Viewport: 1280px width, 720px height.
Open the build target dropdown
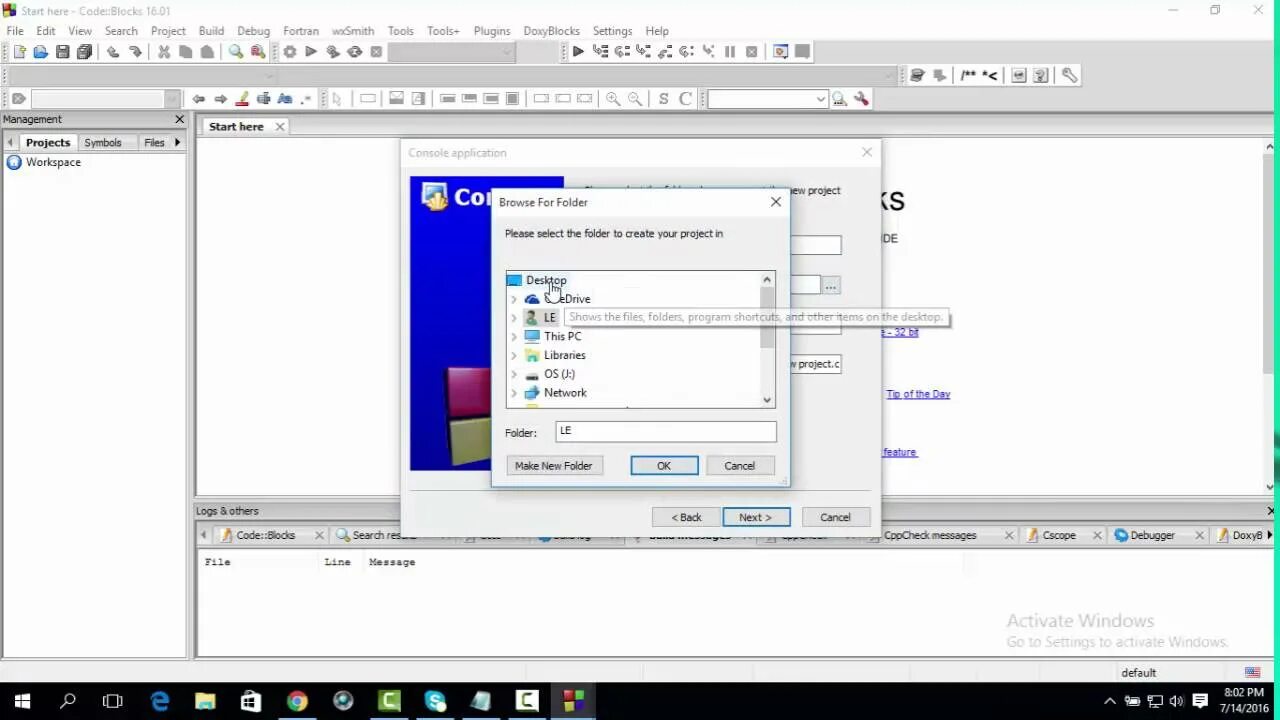[507, 52]
